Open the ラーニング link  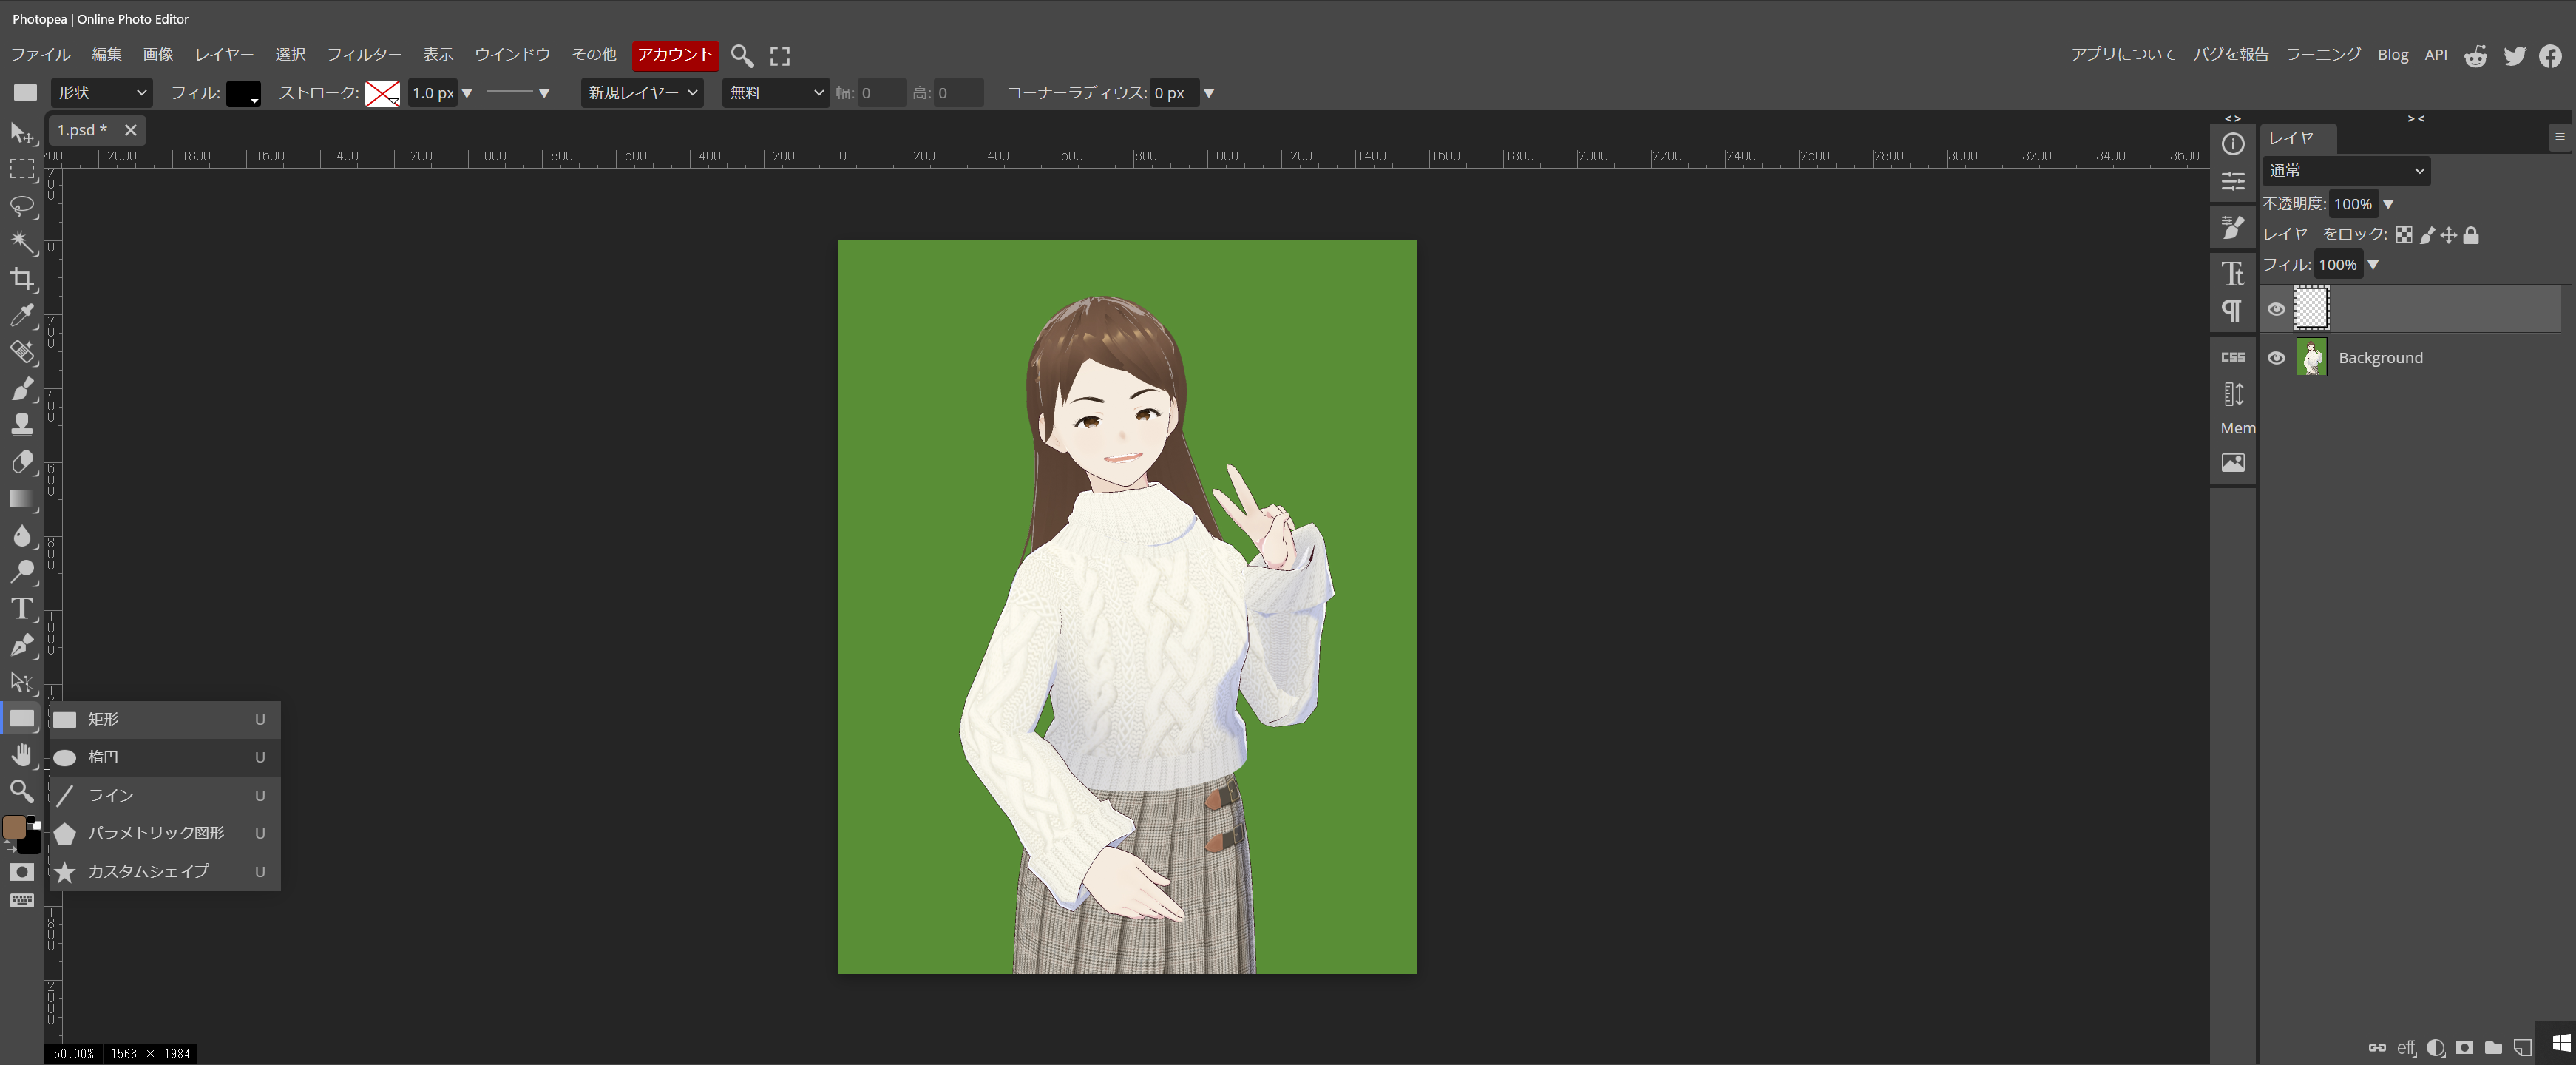2323,55
